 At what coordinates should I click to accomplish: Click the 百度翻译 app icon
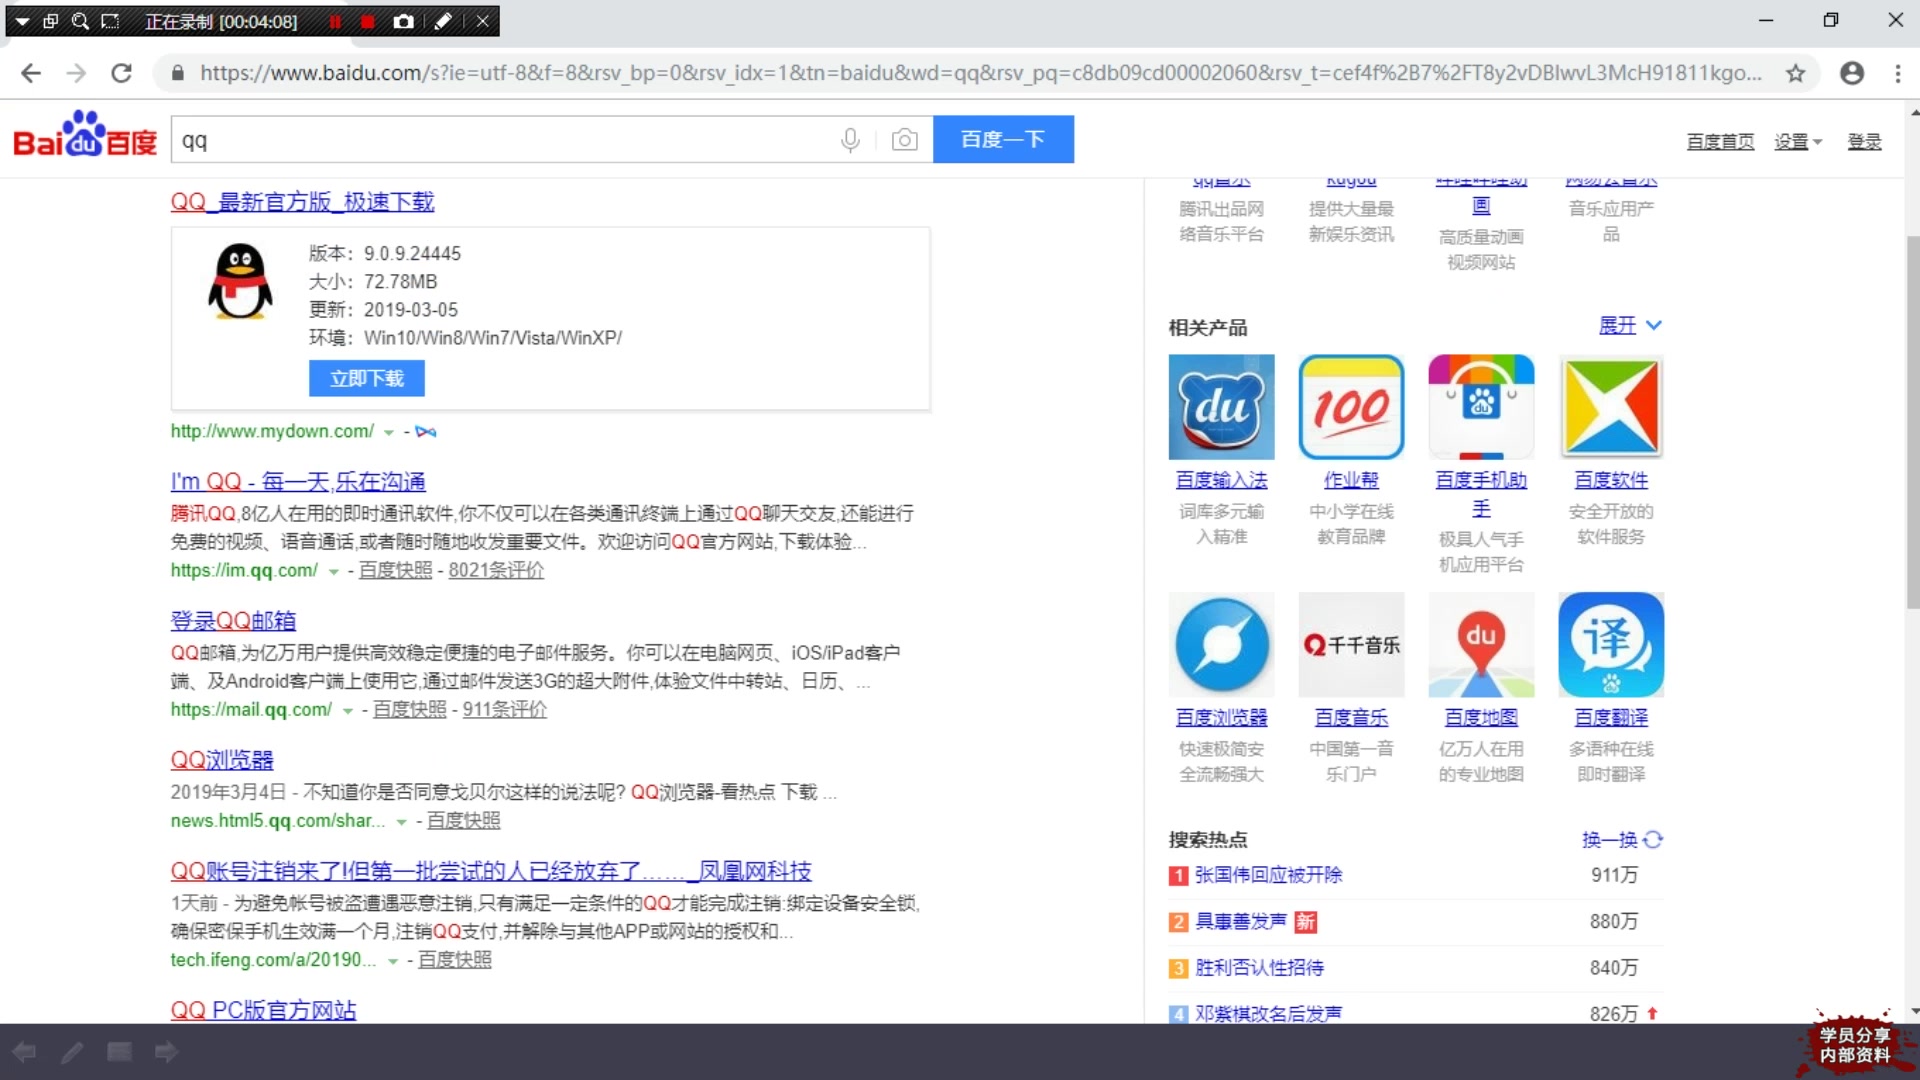[1610, 645]
